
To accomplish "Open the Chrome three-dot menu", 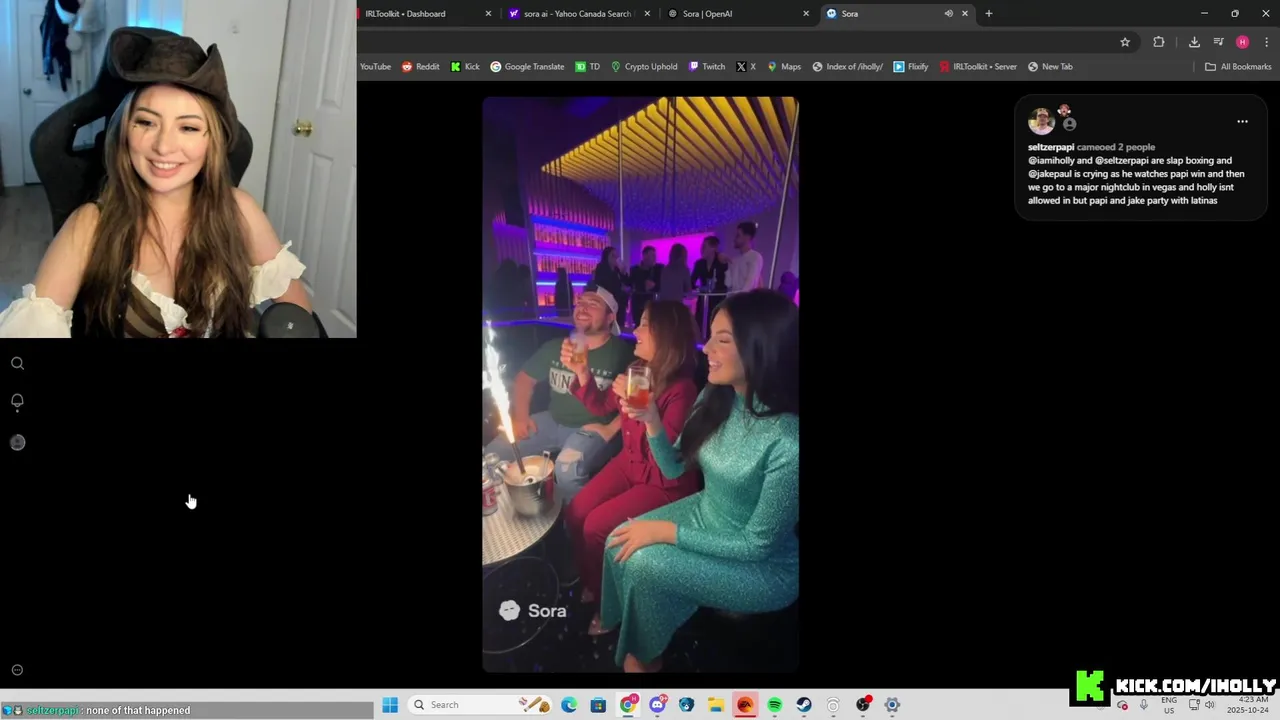I will click(x=1267, y=42).
